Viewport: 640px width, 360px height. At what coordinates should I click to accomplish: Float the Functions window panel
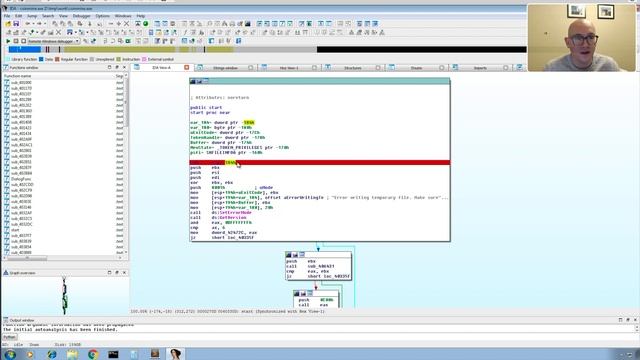(x=117, y=68)
